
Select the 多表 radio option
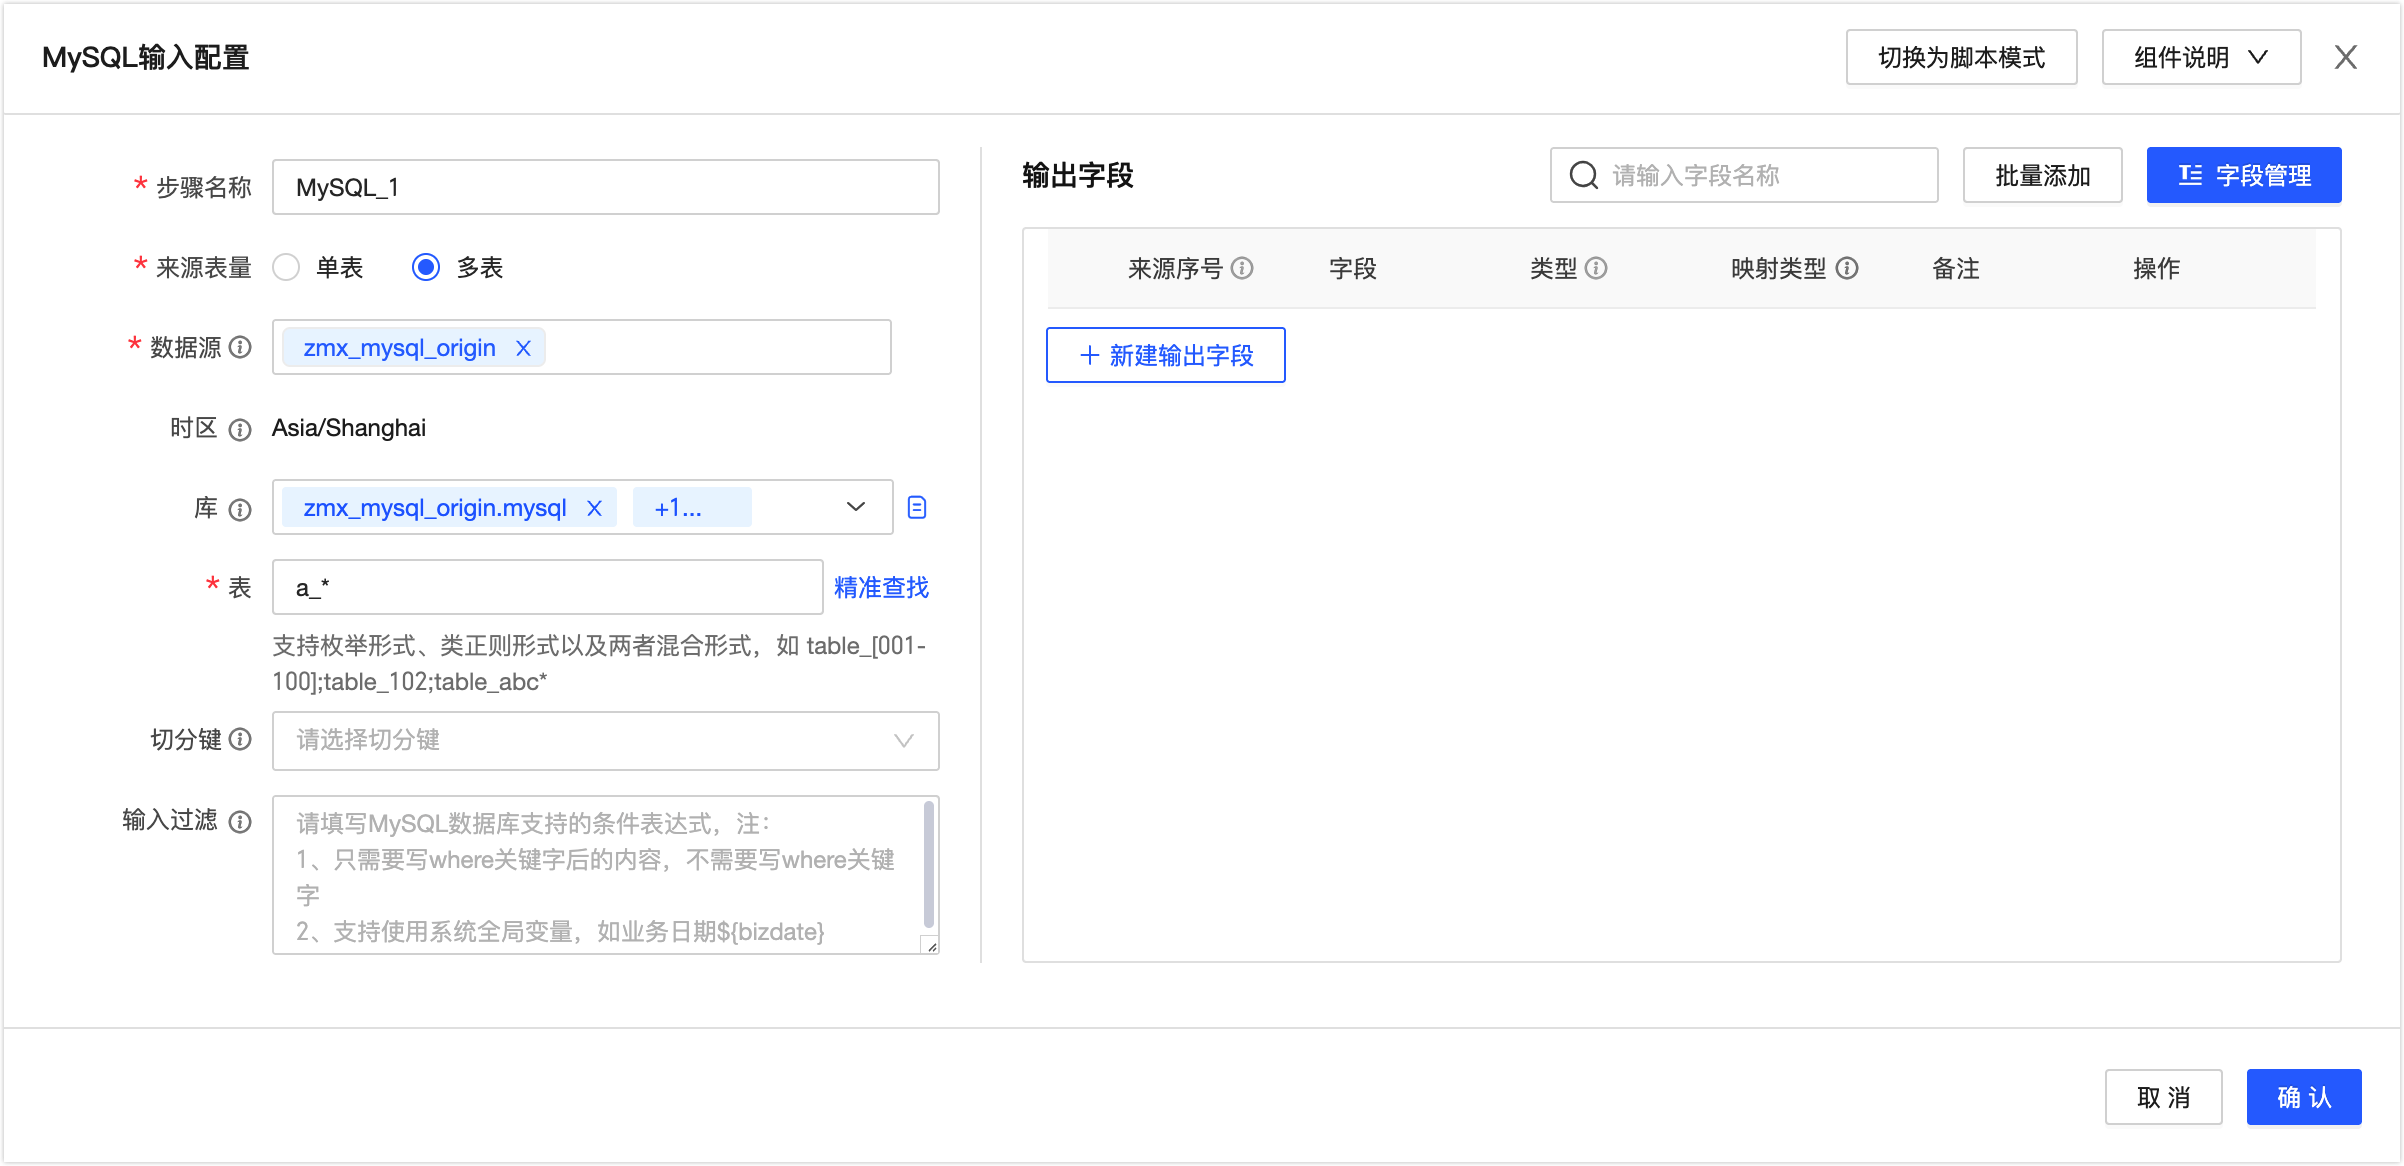426,267
